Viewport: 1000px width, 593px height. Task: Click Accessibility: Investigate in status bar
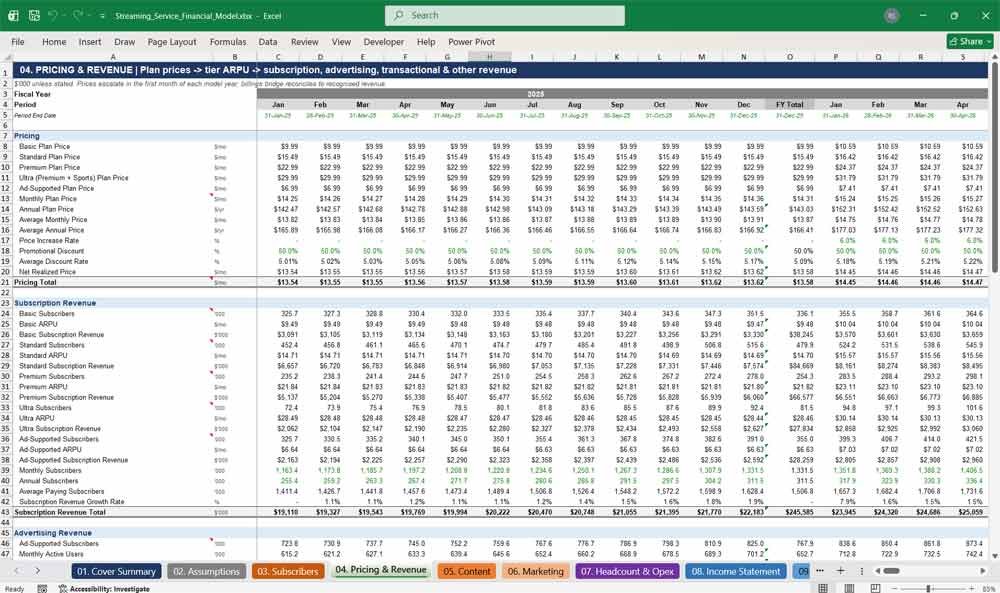103,589
